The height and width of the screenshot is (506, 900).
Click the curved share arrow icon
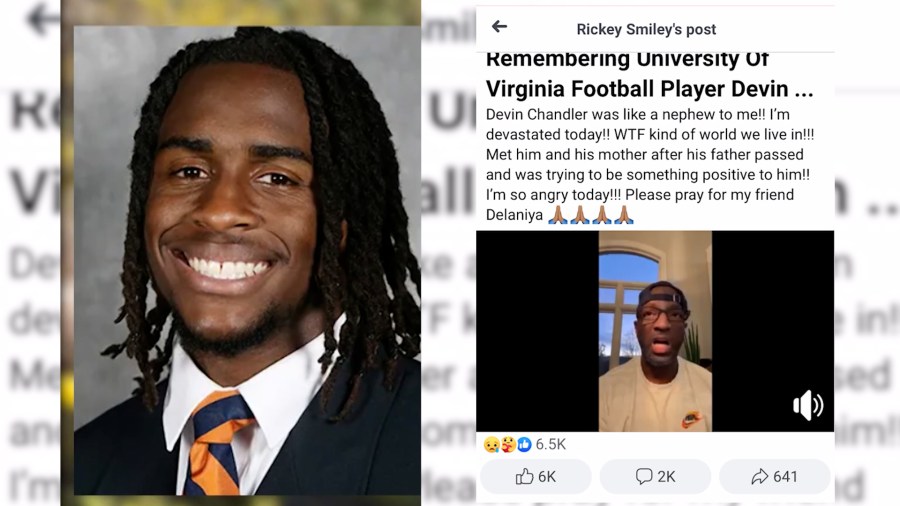point(760,476)
